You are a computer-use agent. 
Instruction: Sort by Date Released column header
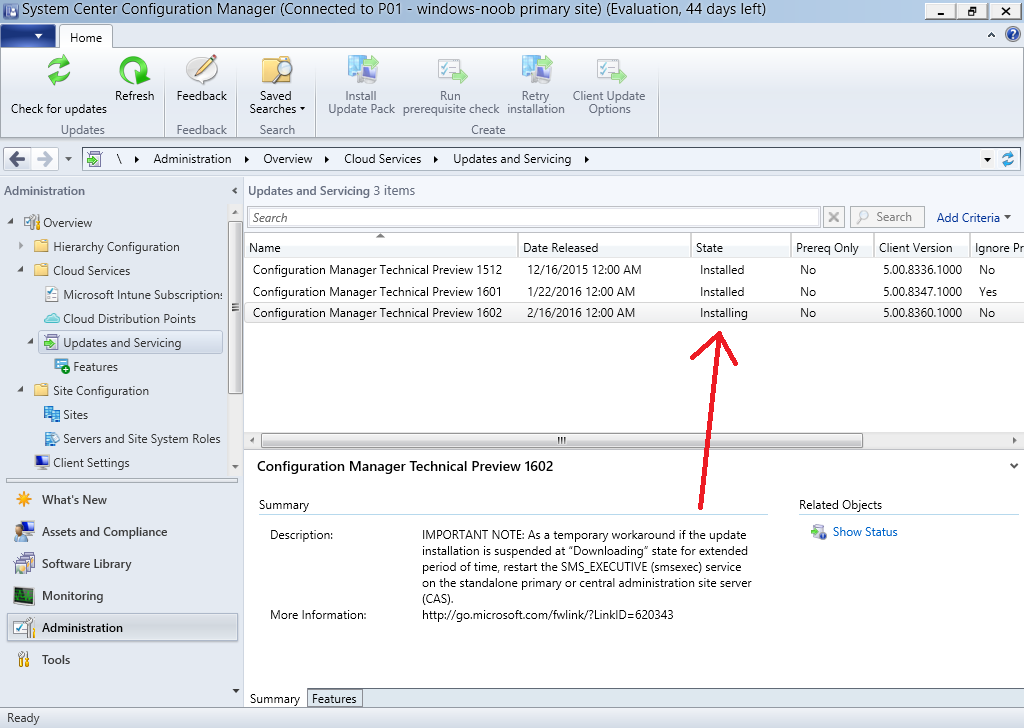coord(604,247)
